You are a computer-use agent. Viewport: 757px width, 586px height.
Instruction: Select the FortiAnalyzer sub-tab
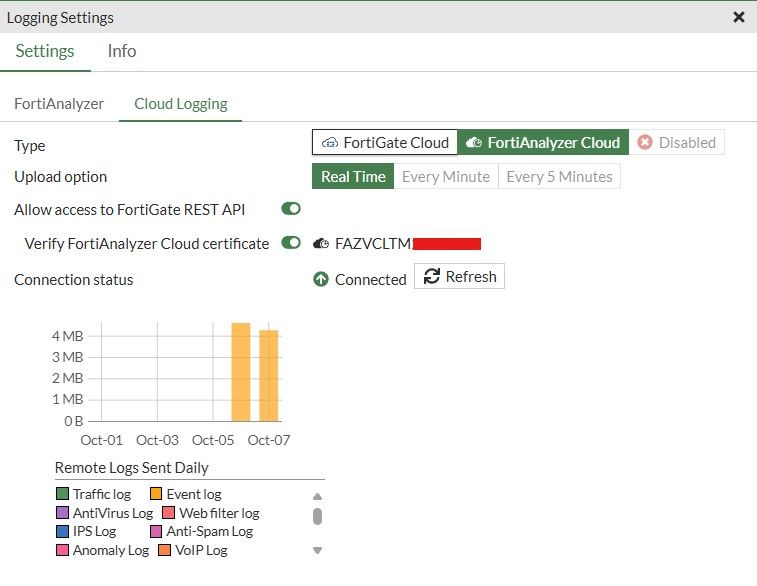click(59, 104)
